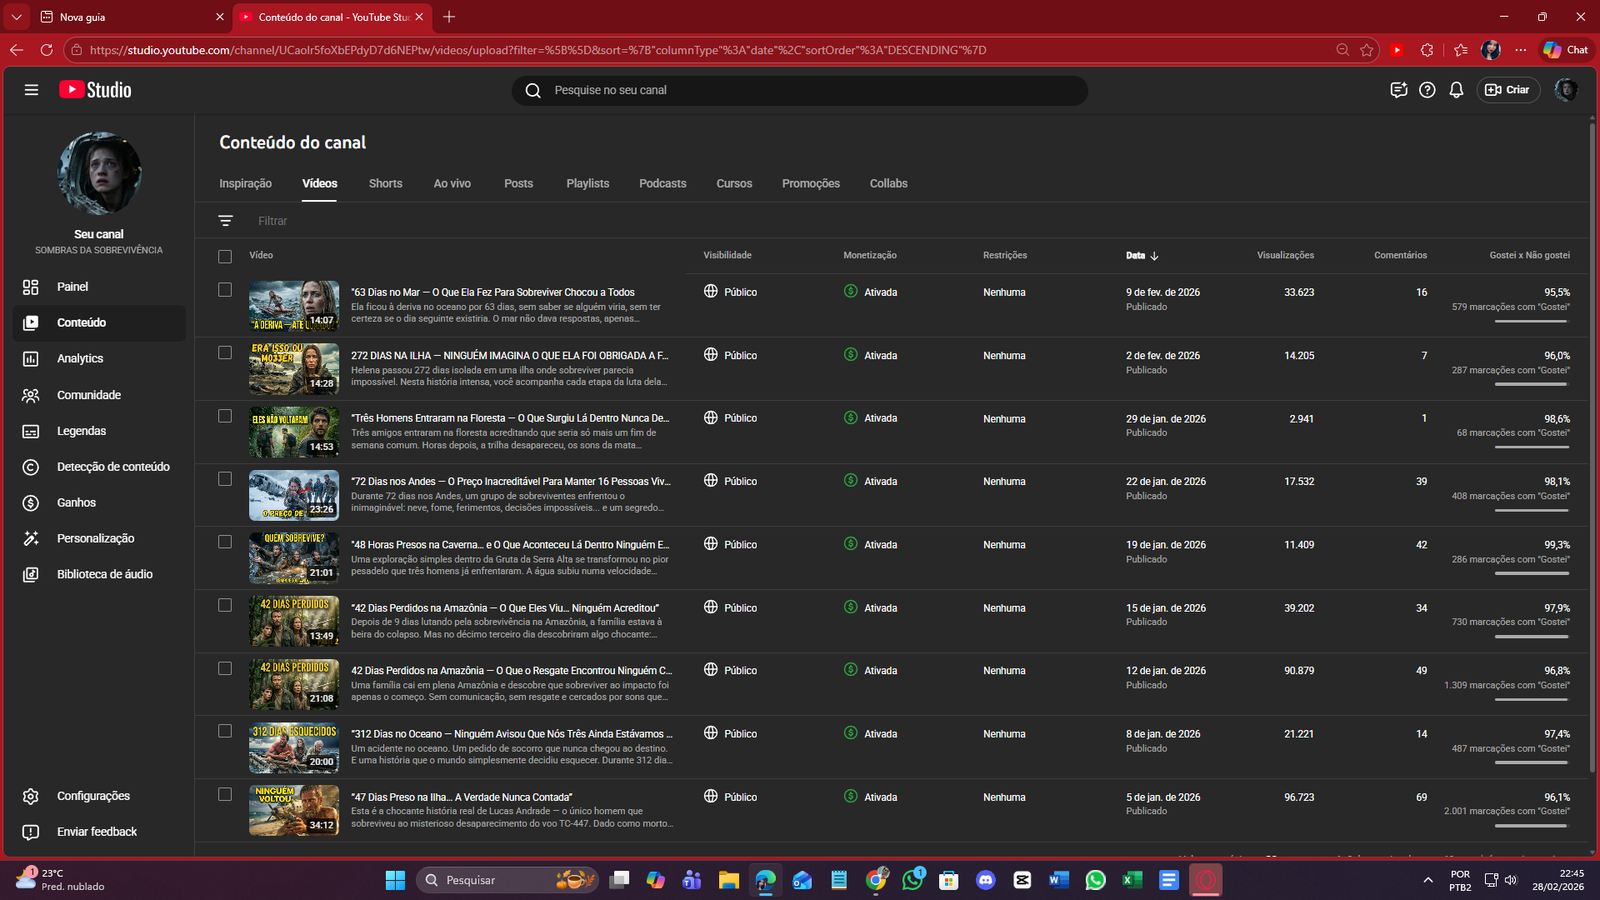Check the box for "72 Dias nos Andes" video
This screenshot has width=1600, height=900.
click(x=225, y=479)
